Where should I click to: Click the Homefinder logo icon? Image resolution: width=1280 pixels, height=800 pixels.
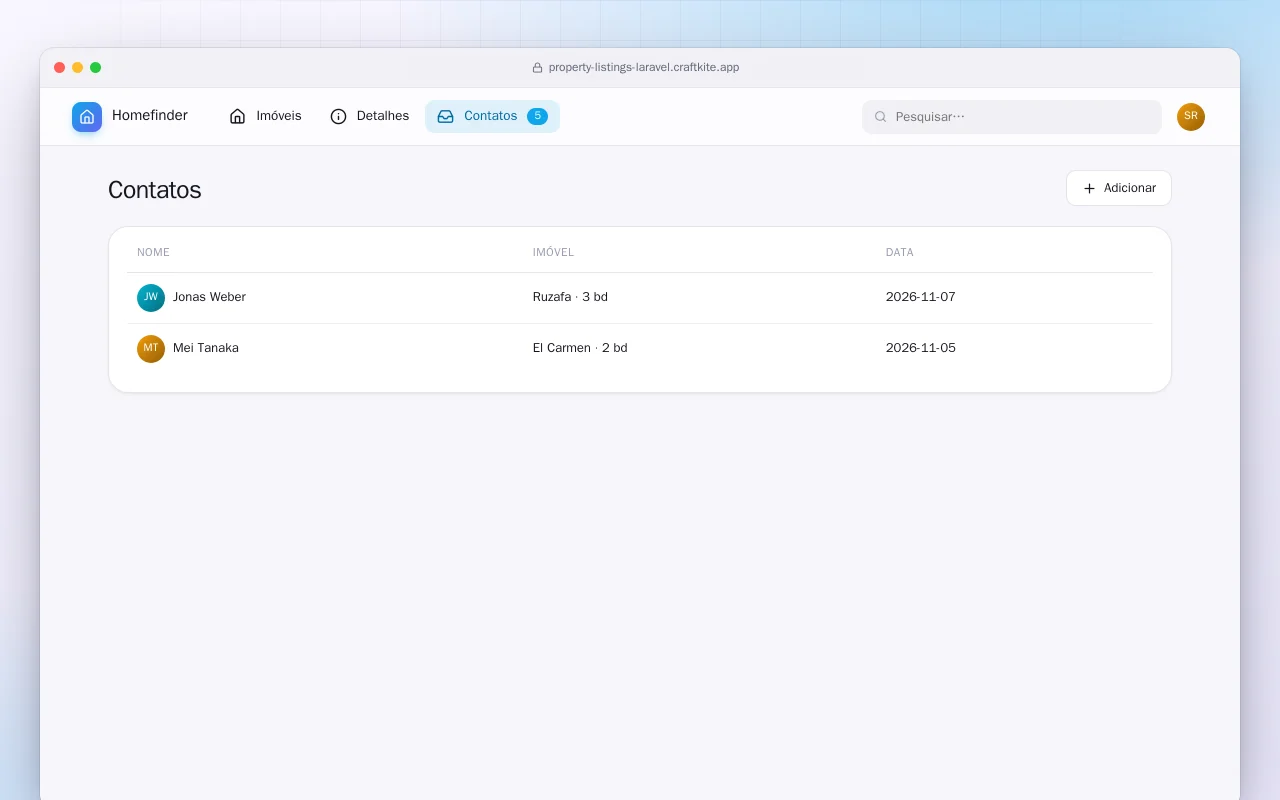pyautogui.click(x=87, y=117)
